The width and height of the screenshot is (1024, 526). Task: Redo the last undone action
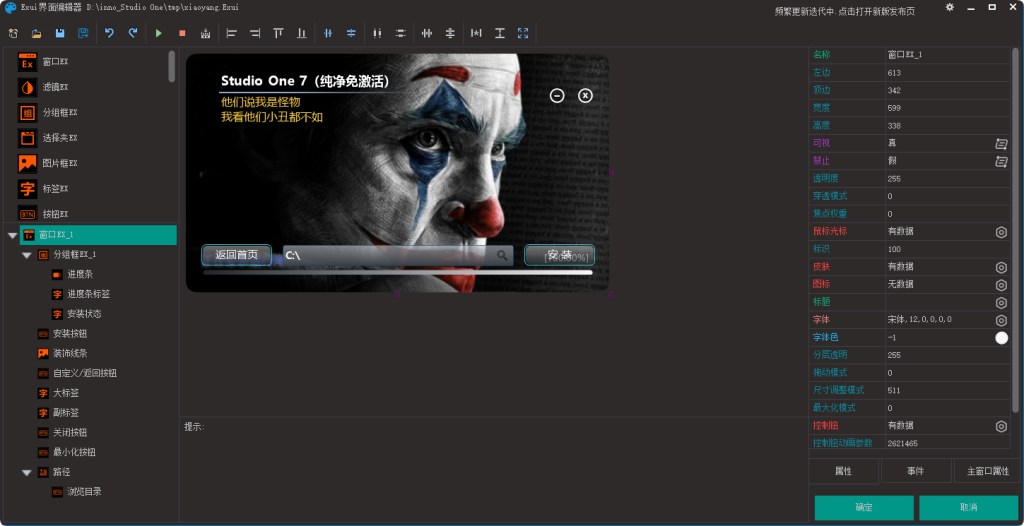[133, 33]
